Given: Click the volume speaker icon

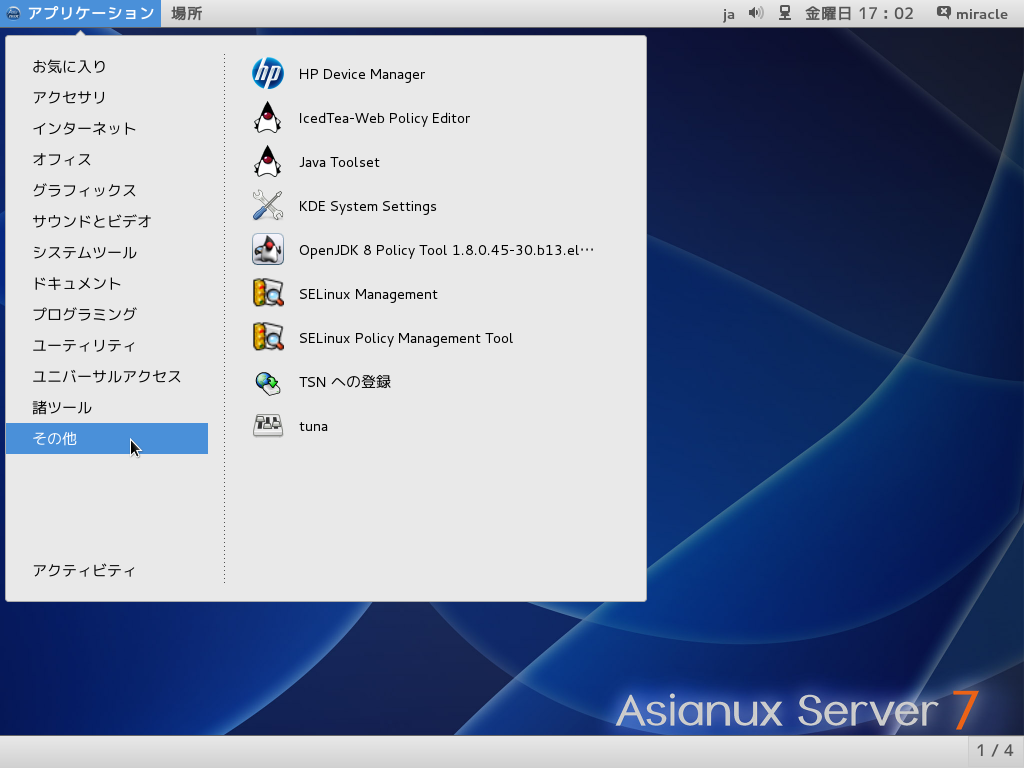Looking at the screenshot, I should click(756, 13).
